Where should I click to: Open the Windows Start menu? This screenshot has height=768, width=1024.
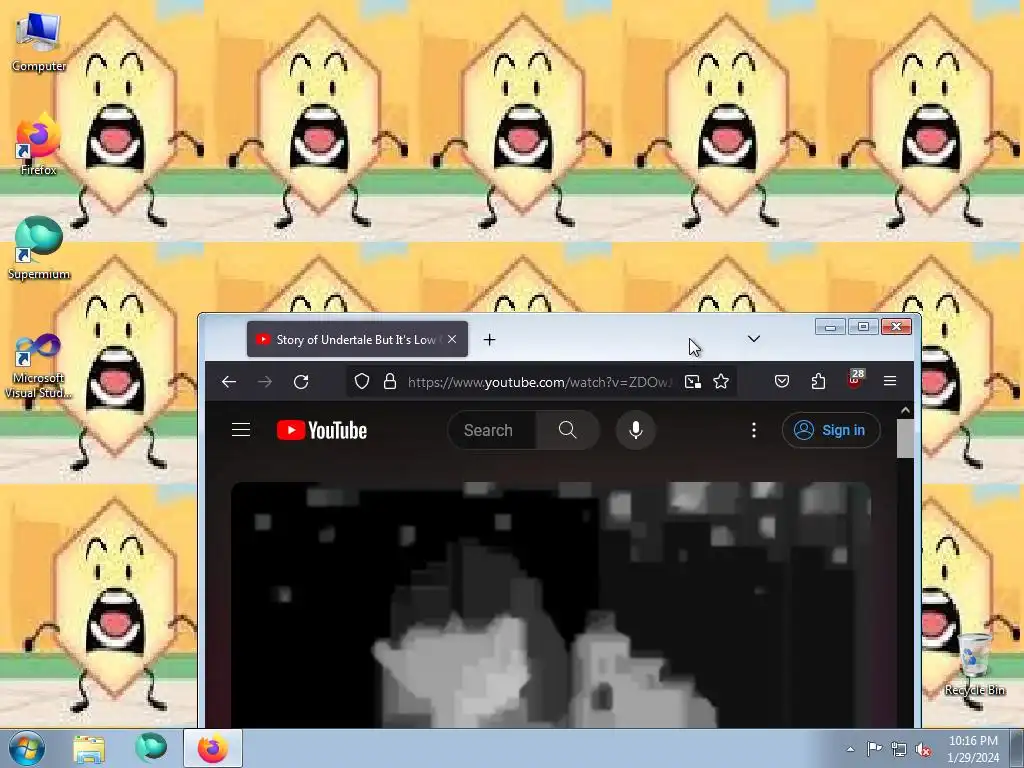pos(26,748)
